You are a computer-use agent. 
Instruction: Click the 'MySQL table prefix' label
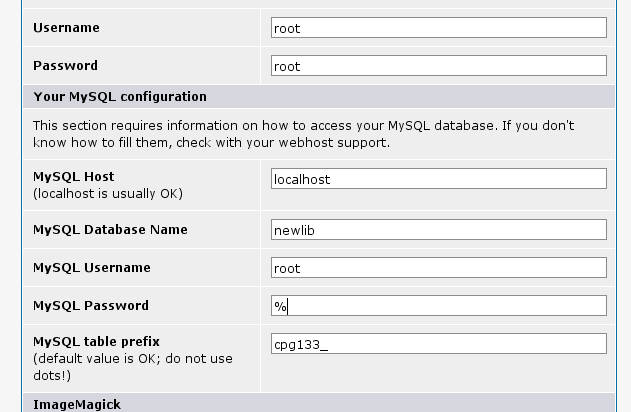(96, 343)
